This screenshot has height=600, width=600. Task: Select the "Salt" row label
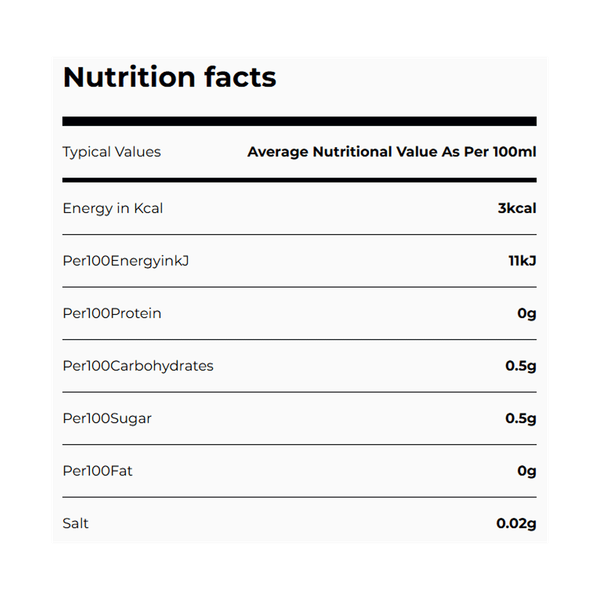pos(77,523)
